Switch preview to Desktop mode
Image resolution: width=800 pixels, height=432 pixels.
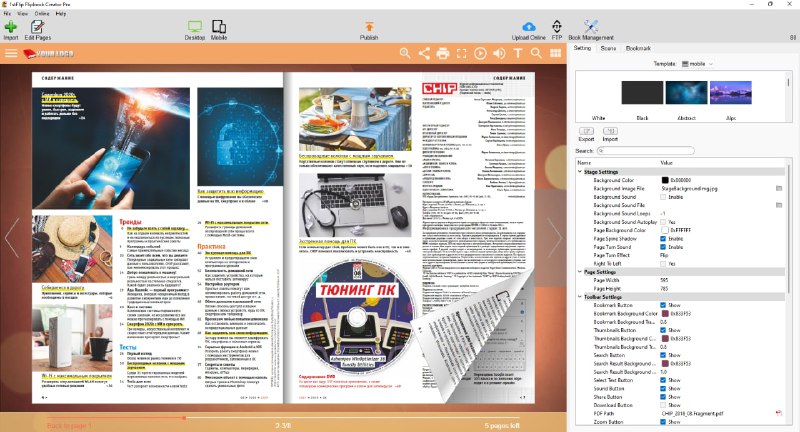point(194,30)
